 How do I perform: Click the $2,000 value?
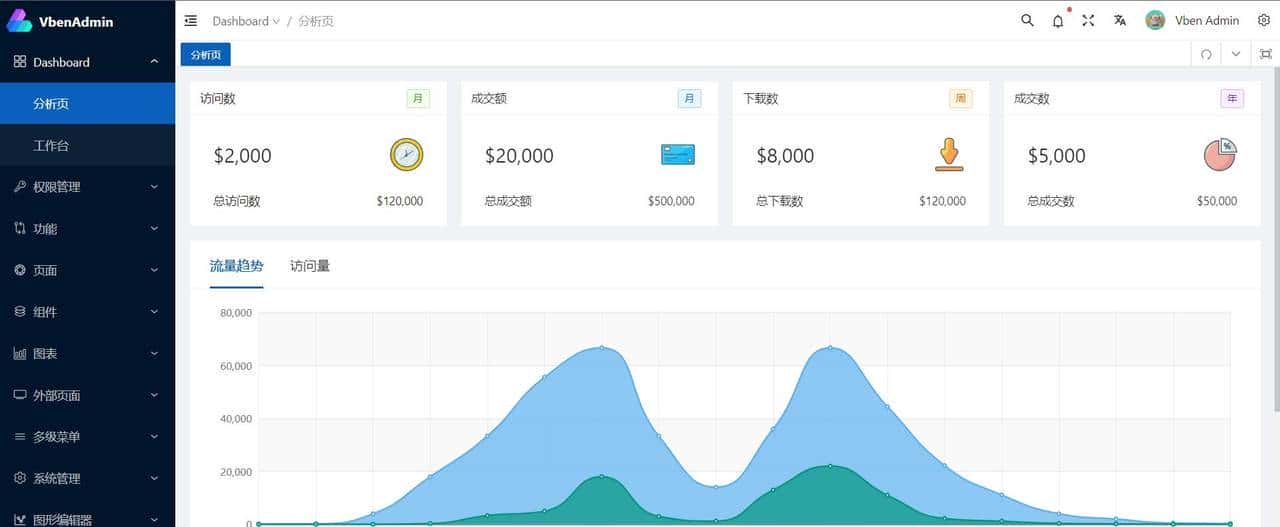point(243,156)
